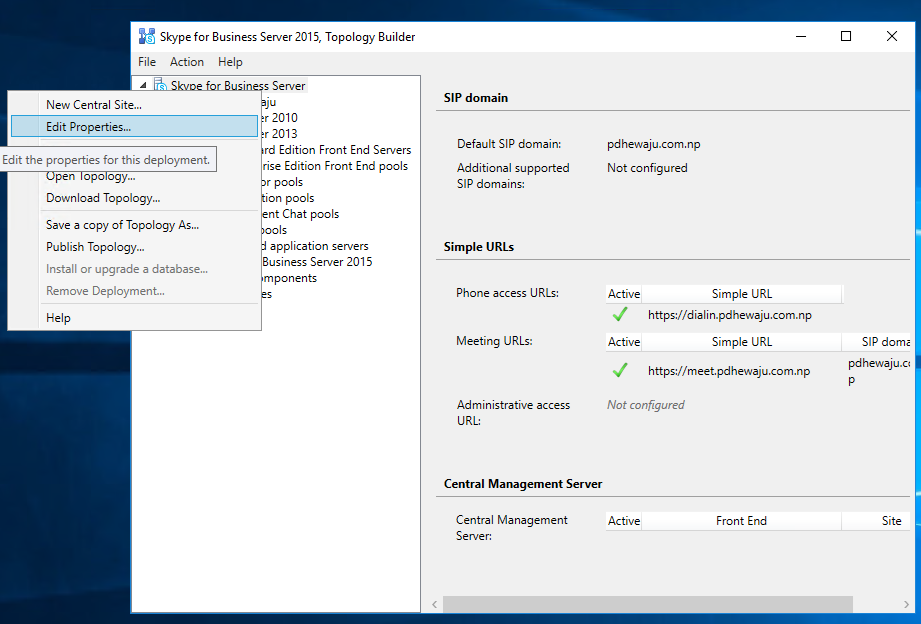This screenshot has width=921, height=624.
Task: Open the Action menu
Action: [187, 62]
